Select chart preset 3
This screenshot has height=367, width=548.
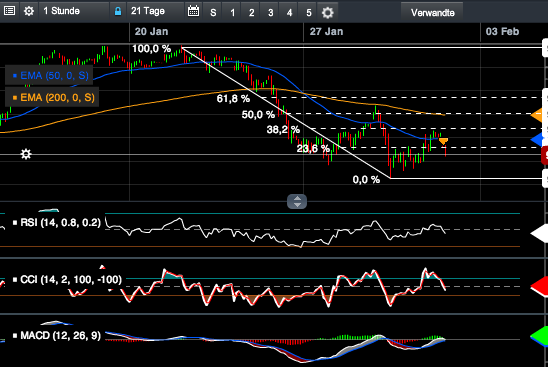tap(271, 13)
